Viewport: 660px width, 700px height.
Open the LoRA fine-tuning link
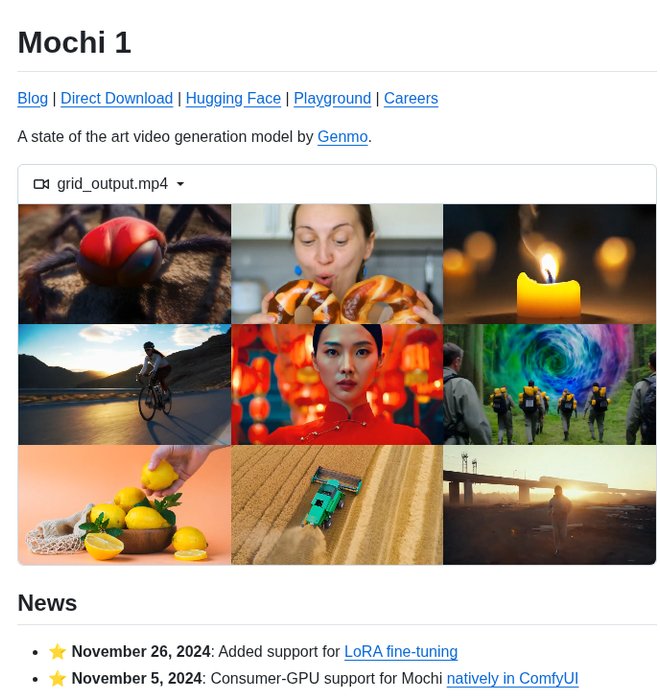point(401,651)
